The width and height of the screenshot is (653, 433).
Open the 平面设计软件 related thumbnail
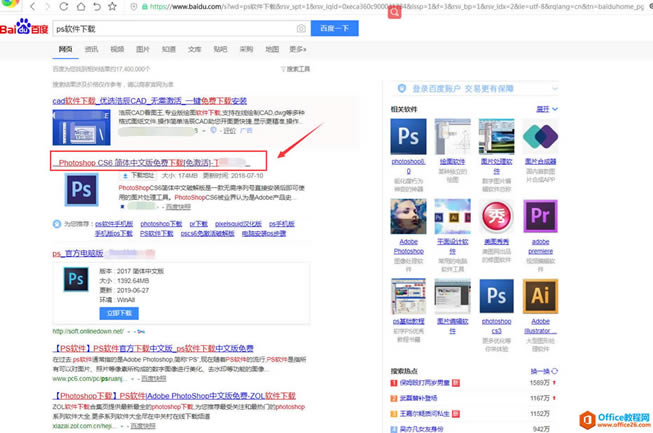(x=453, y=216)
